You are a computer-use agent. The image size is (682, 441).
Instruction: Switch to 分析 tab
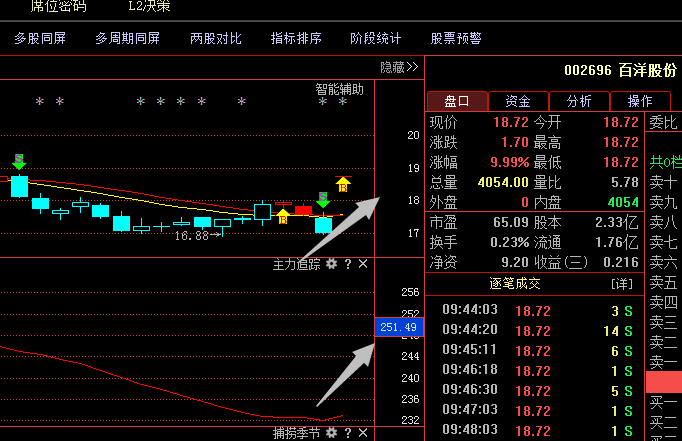(x=579, y=101)
